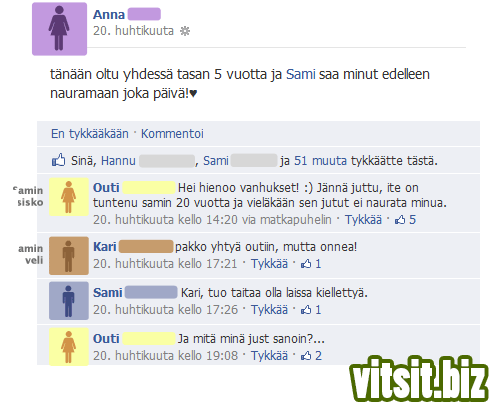Like Outi's 14:20 comment via Tykkää
This screenshot has width=489, height=404.
363,220
